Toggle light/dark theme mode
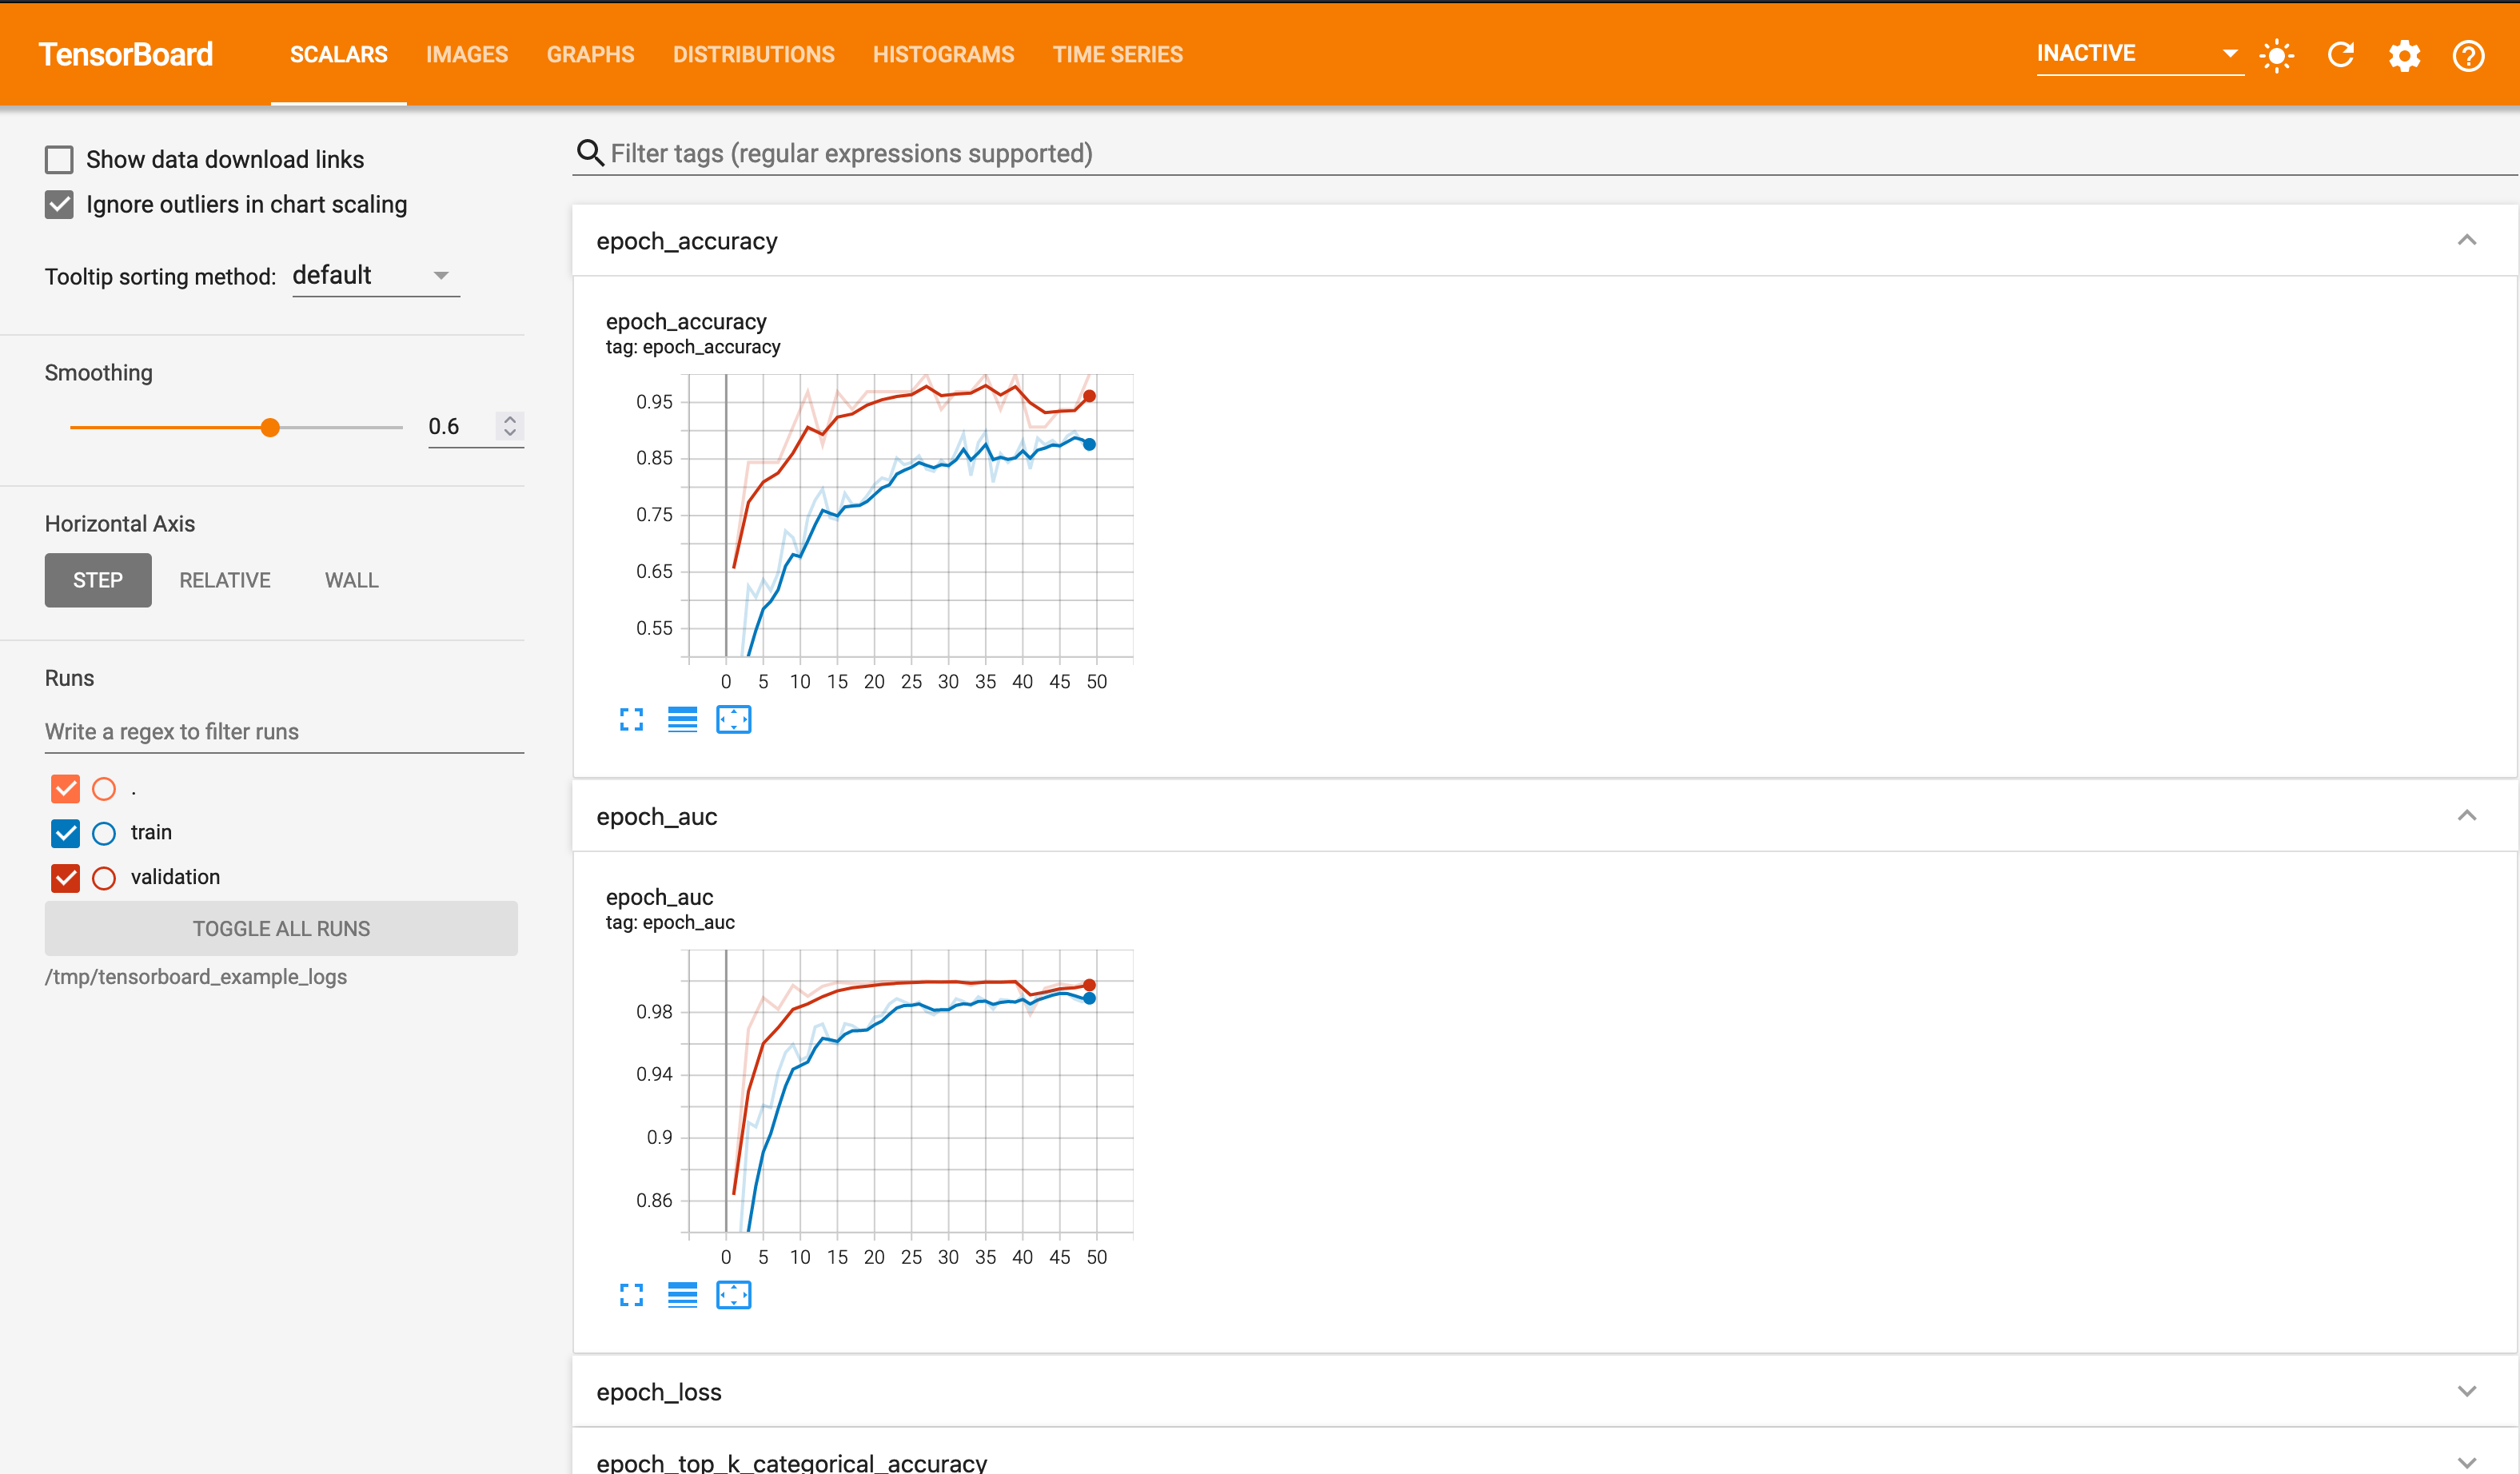The image size is (2520, 1474). 2276,55
